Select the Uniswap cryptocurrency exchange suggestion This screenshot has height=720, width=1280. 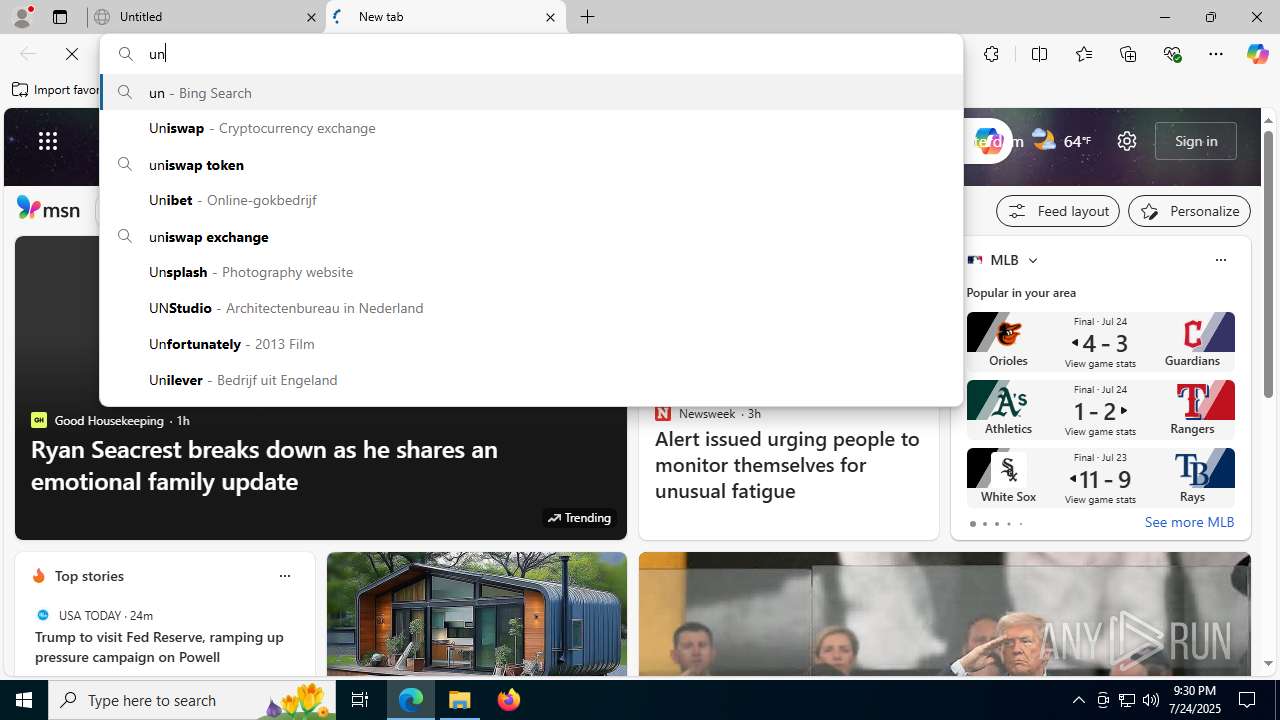click(531, 128)
